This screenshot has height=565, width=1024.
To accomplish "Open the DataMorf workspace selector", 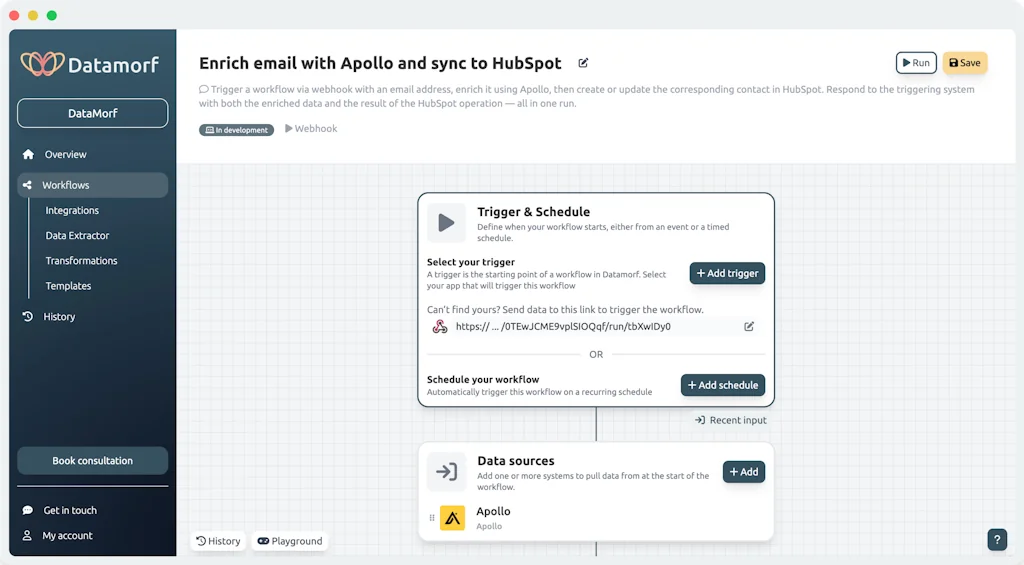I will [92, 113].
